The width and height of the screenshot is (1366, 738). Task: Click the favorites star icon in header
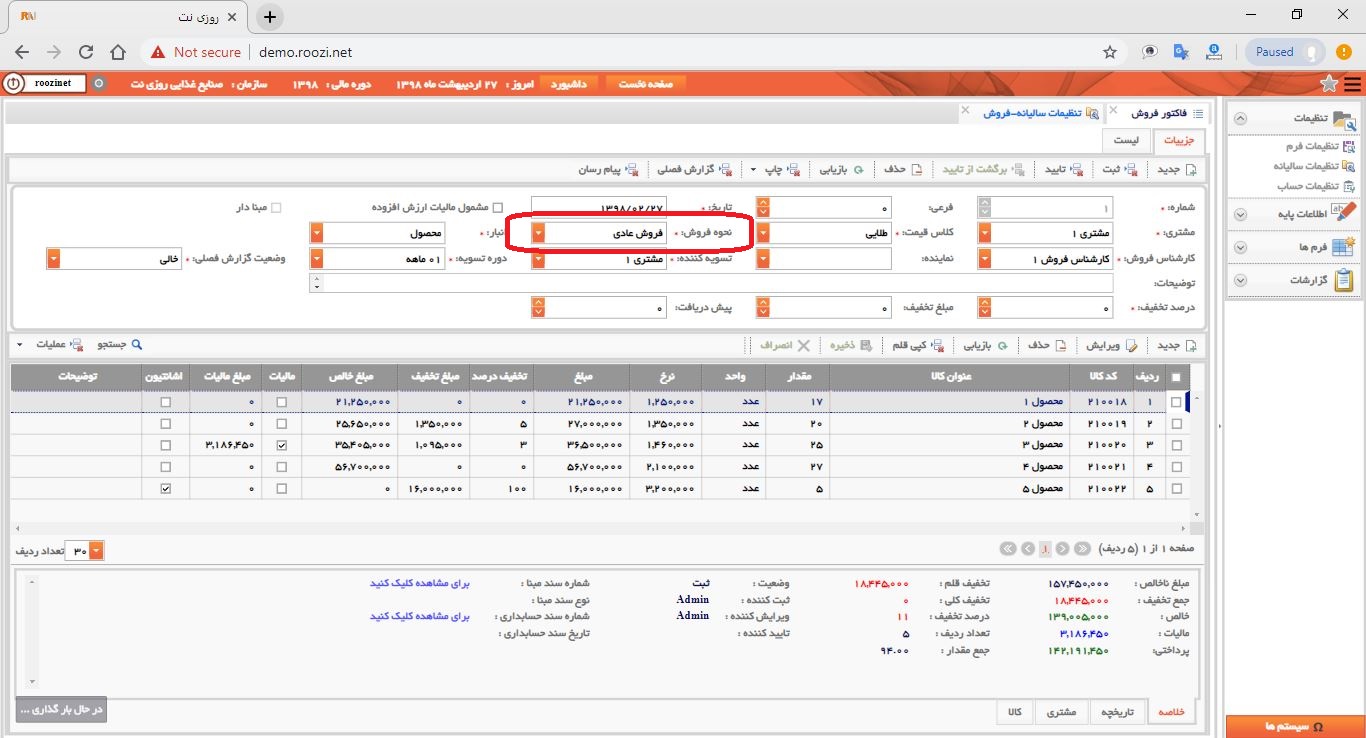pyautogui.click(x=1328, y=83)
